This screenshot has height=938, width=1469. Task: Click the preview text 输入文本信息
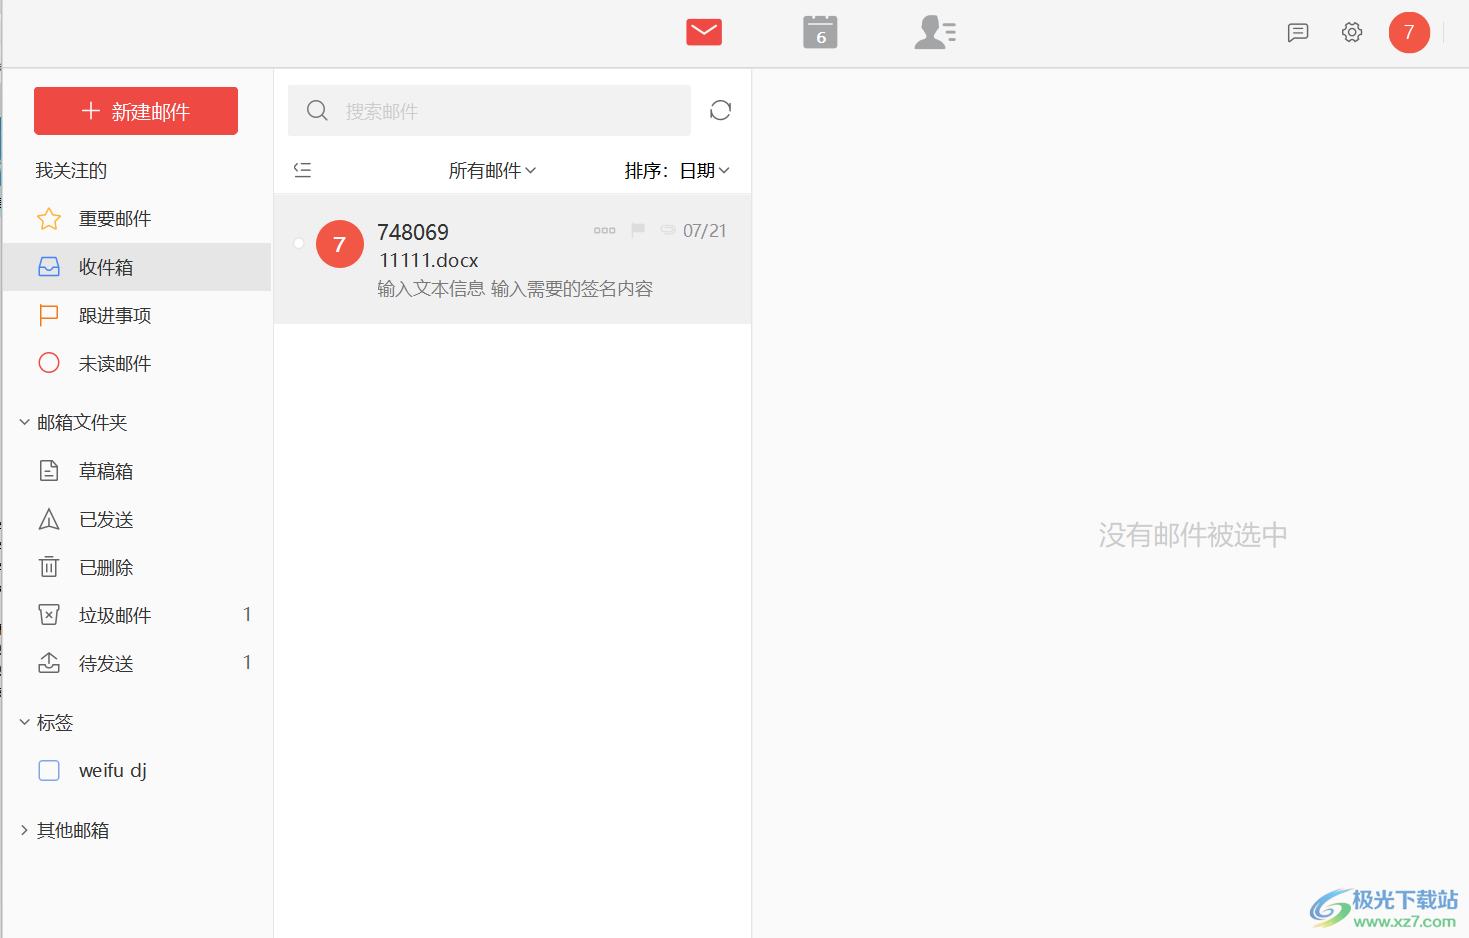coord(431,289)
